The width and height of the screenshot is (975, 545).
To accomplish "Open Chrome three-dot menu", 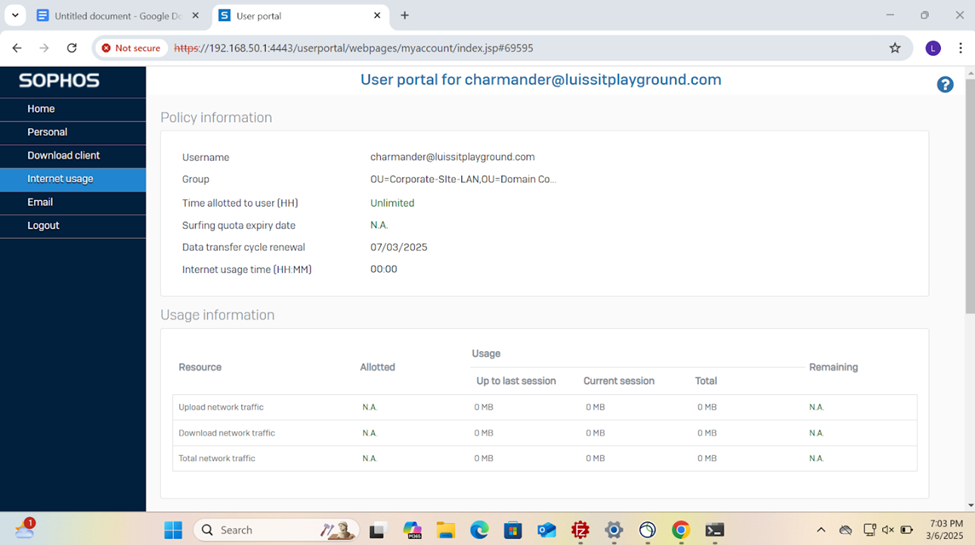I will pos(960,48).
